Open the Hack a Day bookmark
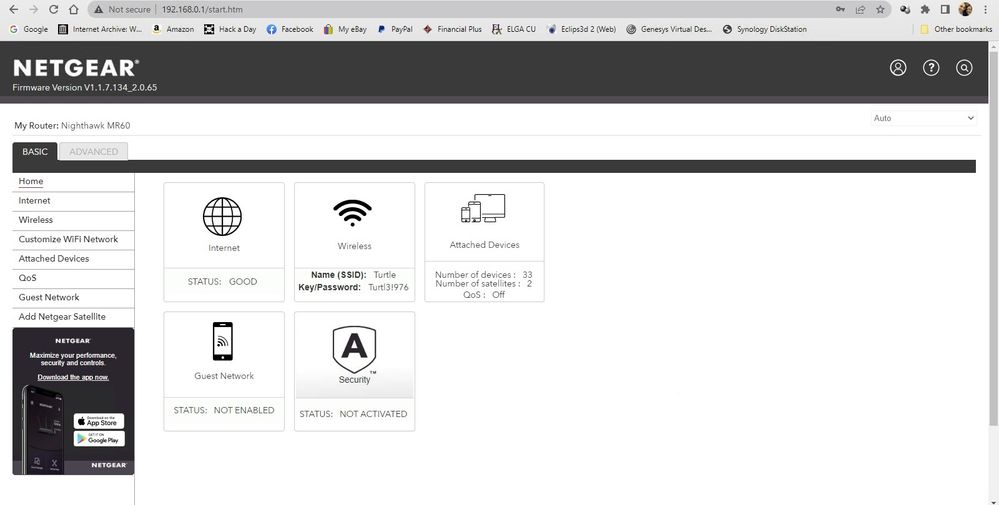 [230, 29]
